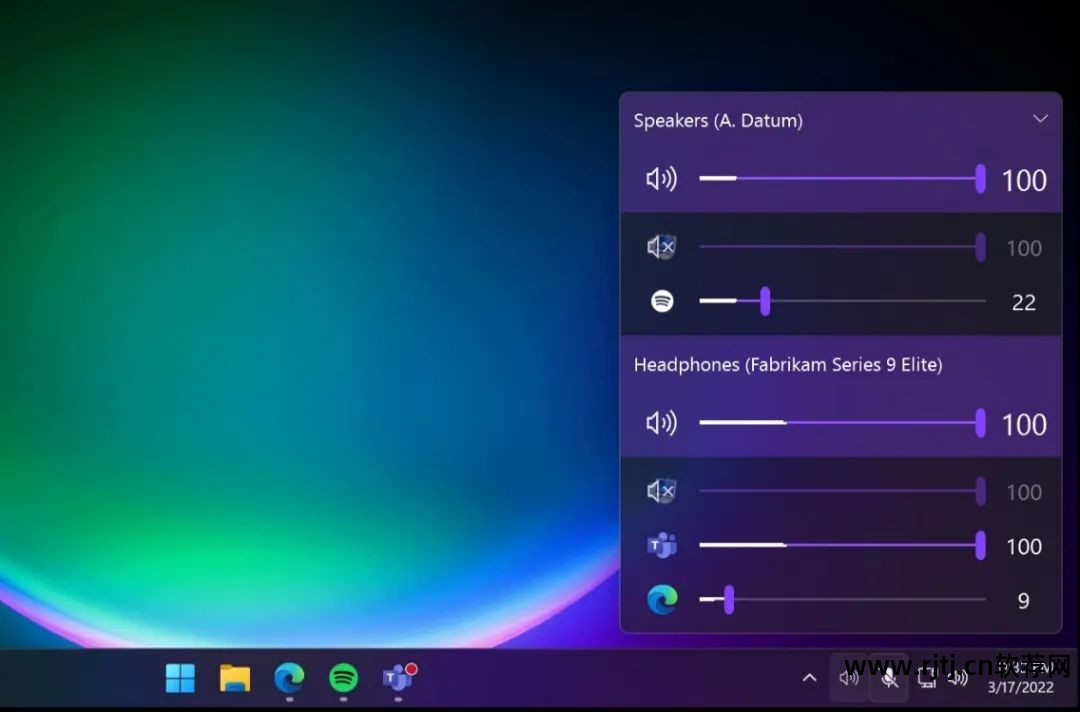
Task: Click the 100 value beside Teams slider
Action: tap(1024, 547)
